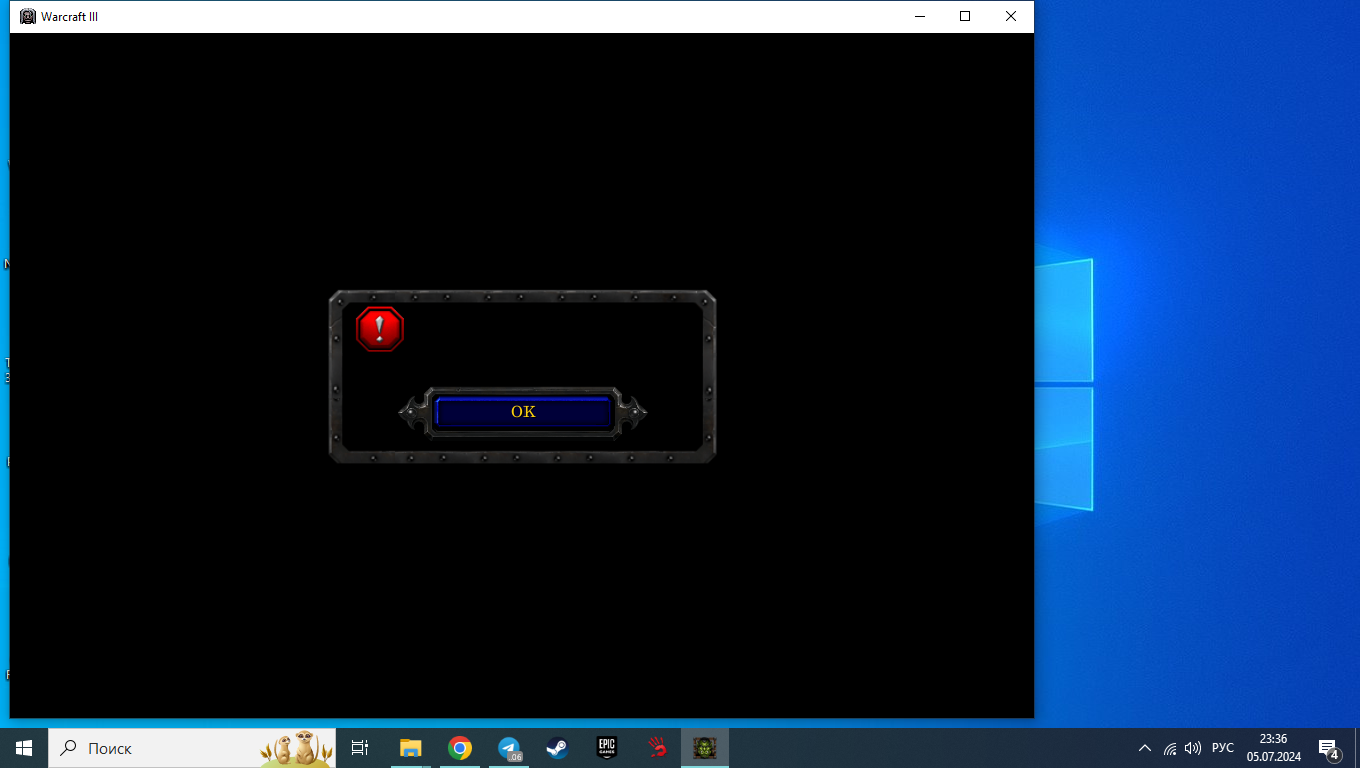Maximize the Warcraft III window

965,16
